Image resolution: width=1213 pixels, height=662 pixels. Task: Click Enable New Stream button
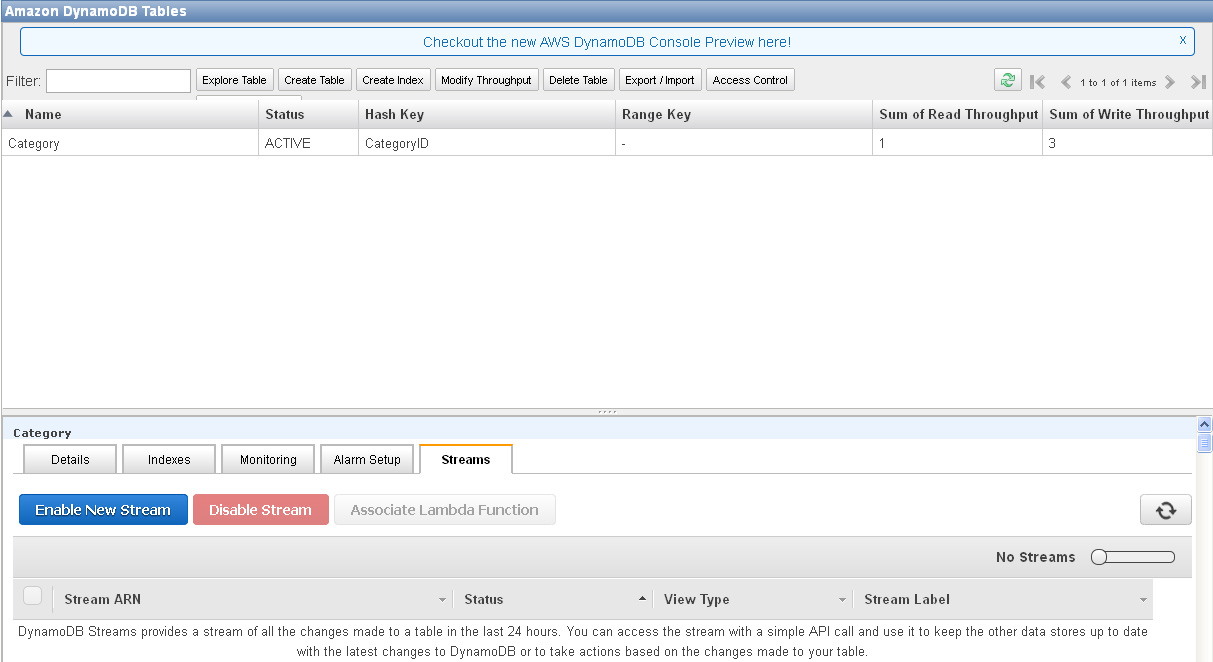[103, 510]
